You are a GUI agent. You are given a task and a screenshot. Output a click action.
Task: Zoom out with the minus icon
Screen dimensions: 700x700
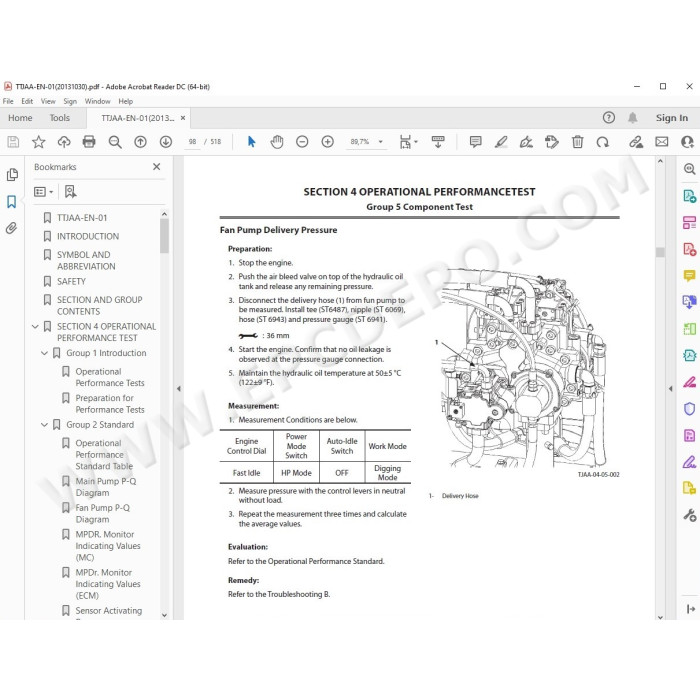tap(302, 142)
